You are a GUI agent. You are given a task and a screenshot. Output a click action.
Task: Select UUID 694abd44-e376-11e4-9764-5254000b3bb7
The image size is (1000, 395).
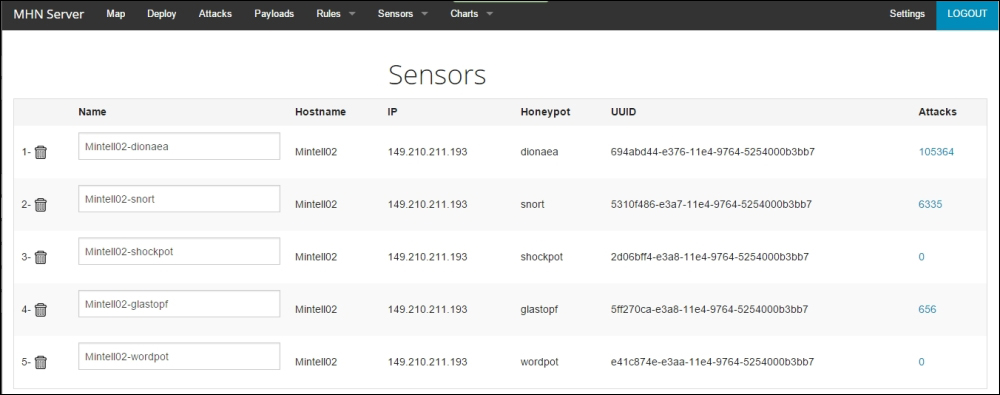tap(712, 152)
